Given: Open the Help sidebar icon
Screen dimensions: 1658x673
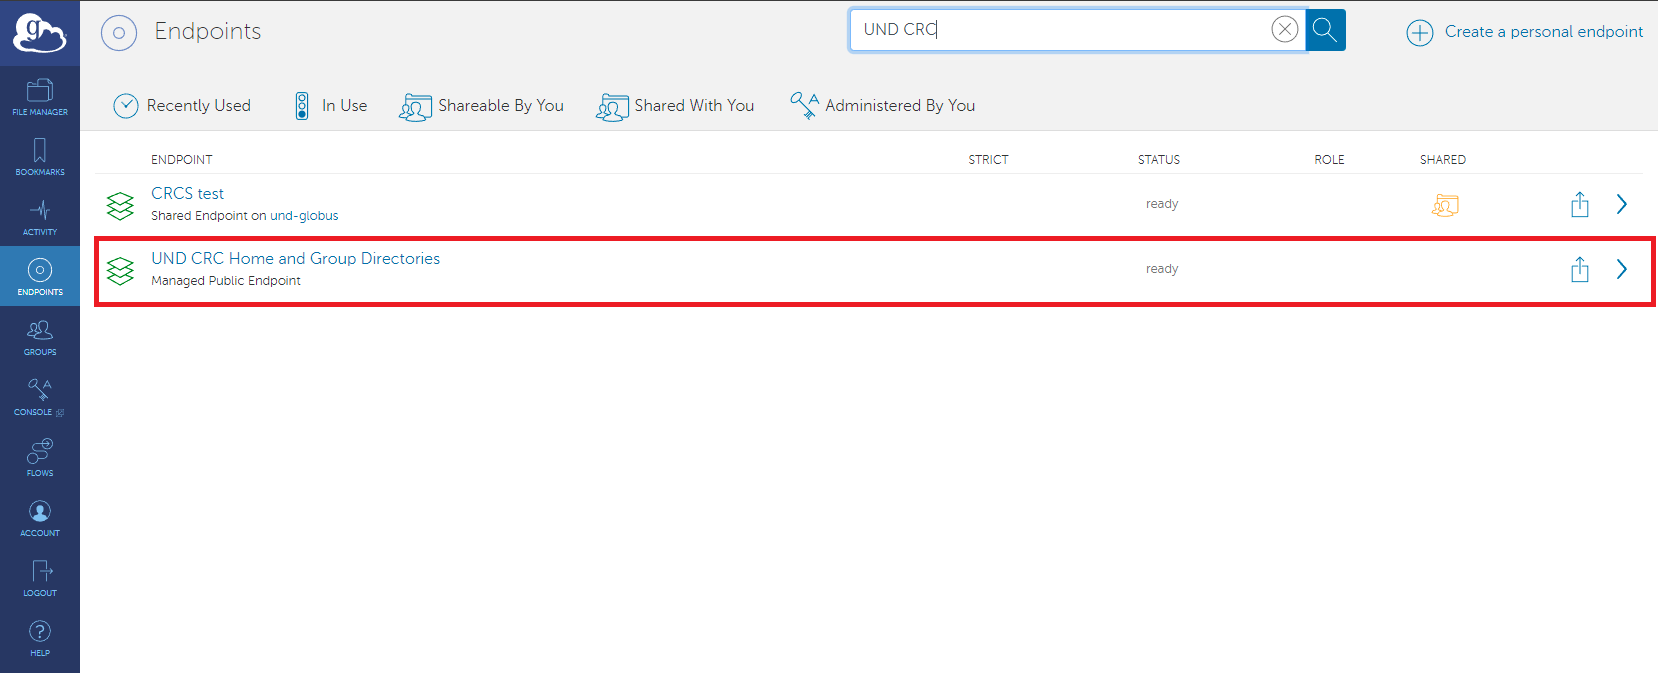Looking at the screenshot, I should point(40,638).
